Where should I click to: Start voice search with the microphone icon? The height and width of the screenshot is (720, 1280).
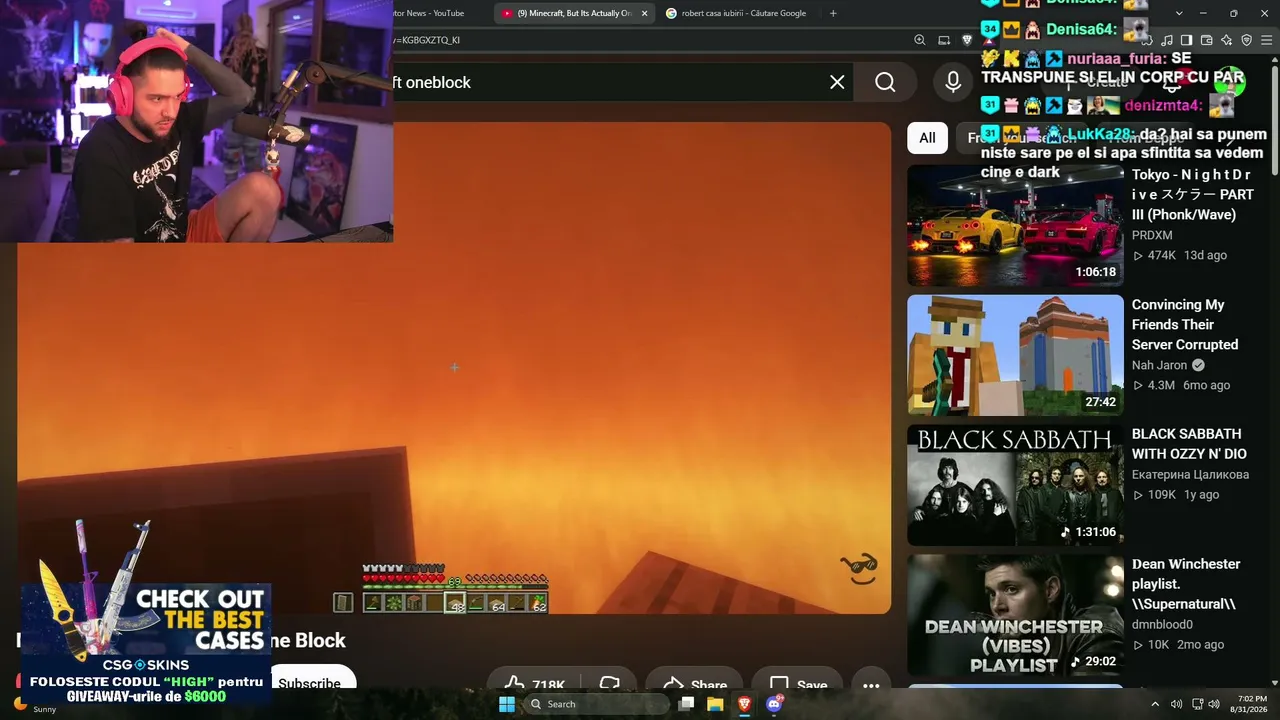[953, 82]
